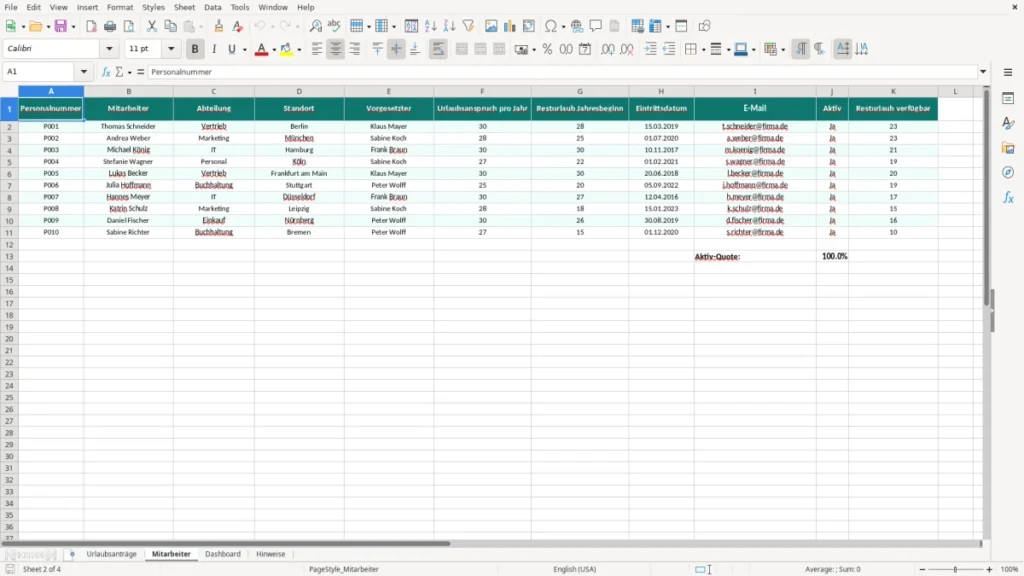
Task: Click the Select Function sum button
Action: coord(120,72)
